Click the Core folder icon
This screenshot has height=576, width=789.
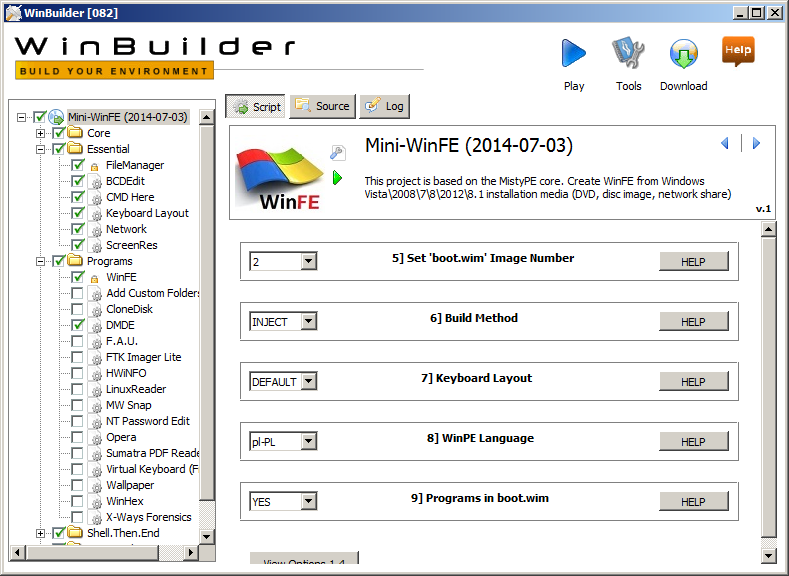pos(75,133)
